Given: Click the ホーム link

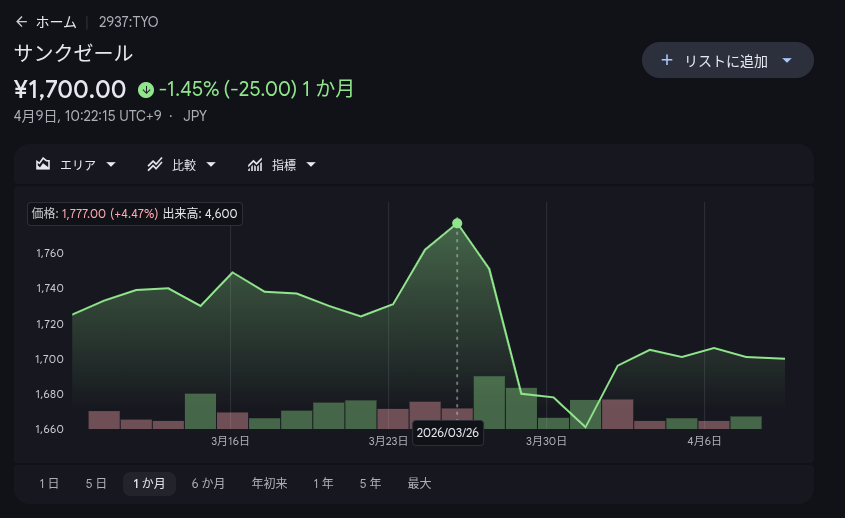Looking at the screenshot, I should (55, 22).
